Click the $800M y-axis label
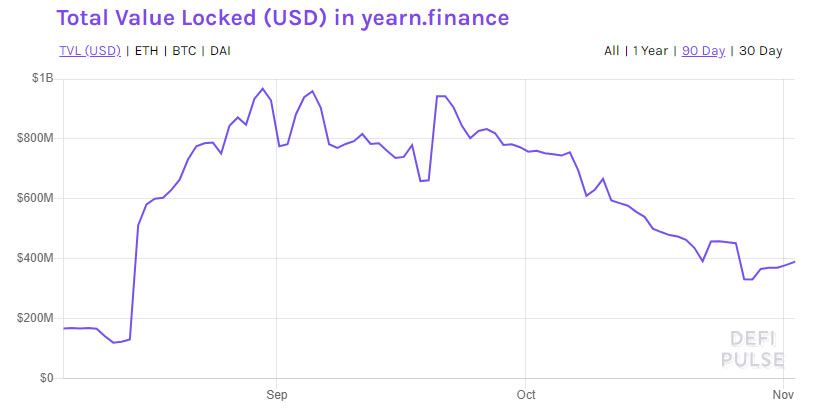 [35, 138]
